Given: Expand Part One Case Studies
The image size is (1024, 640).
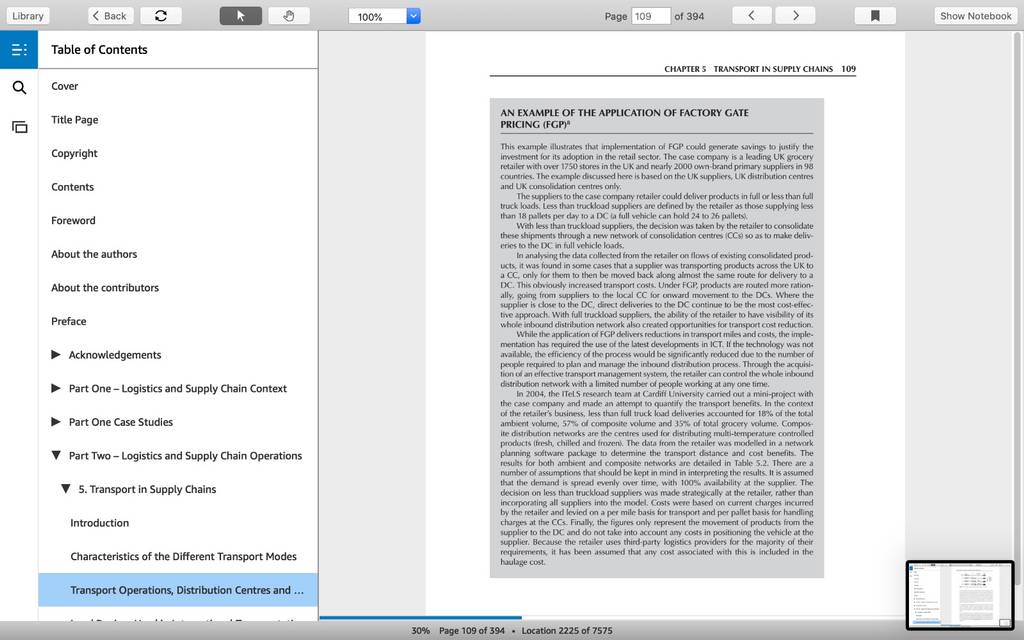Looking at the screenshot, I should tap(56, 422).
